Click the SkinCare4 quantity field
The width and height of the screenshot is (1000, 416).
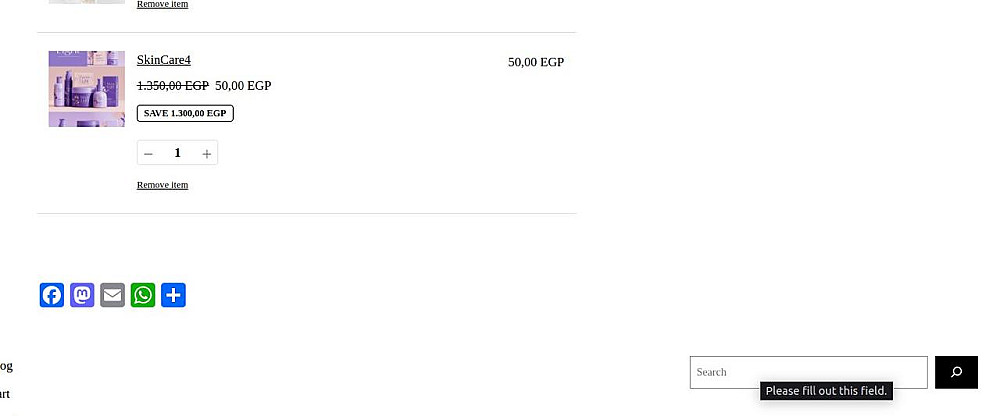(x=178, y=153)
